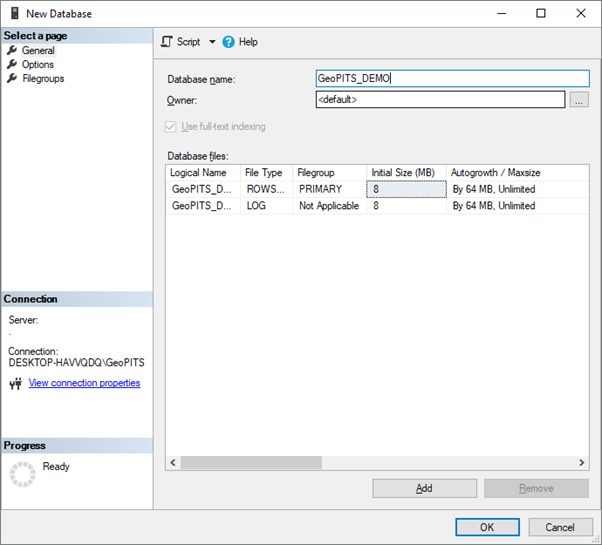
Task: Click the wrench icon beside General
Action: pos(12,50)
